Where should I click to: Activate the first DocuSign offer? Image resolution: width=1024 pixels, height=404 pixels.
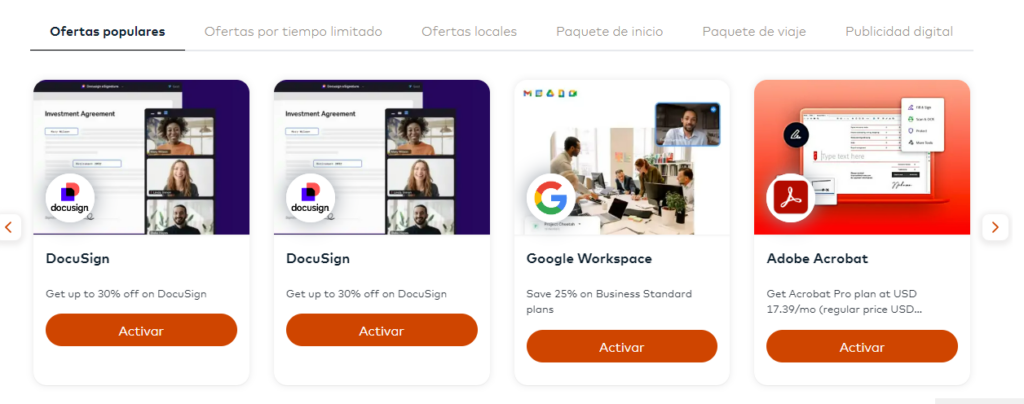[141, 330]
